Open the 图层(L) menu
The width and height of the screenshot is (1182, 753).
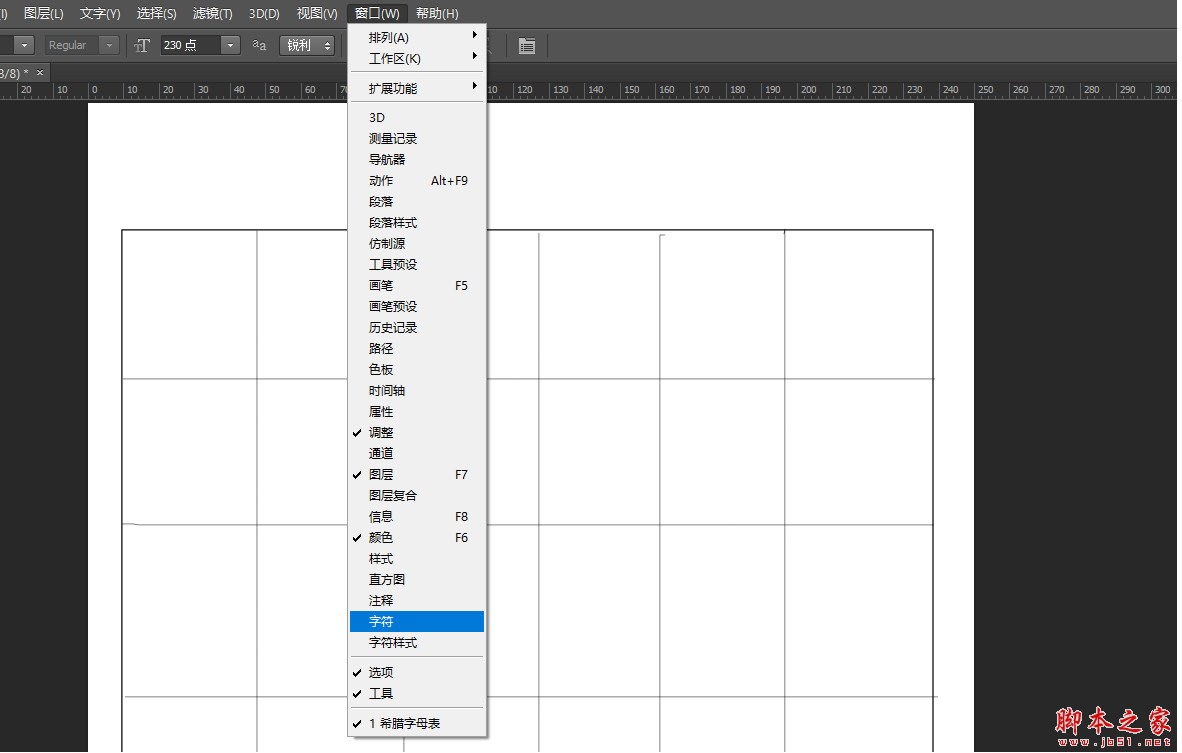(44, 14)
